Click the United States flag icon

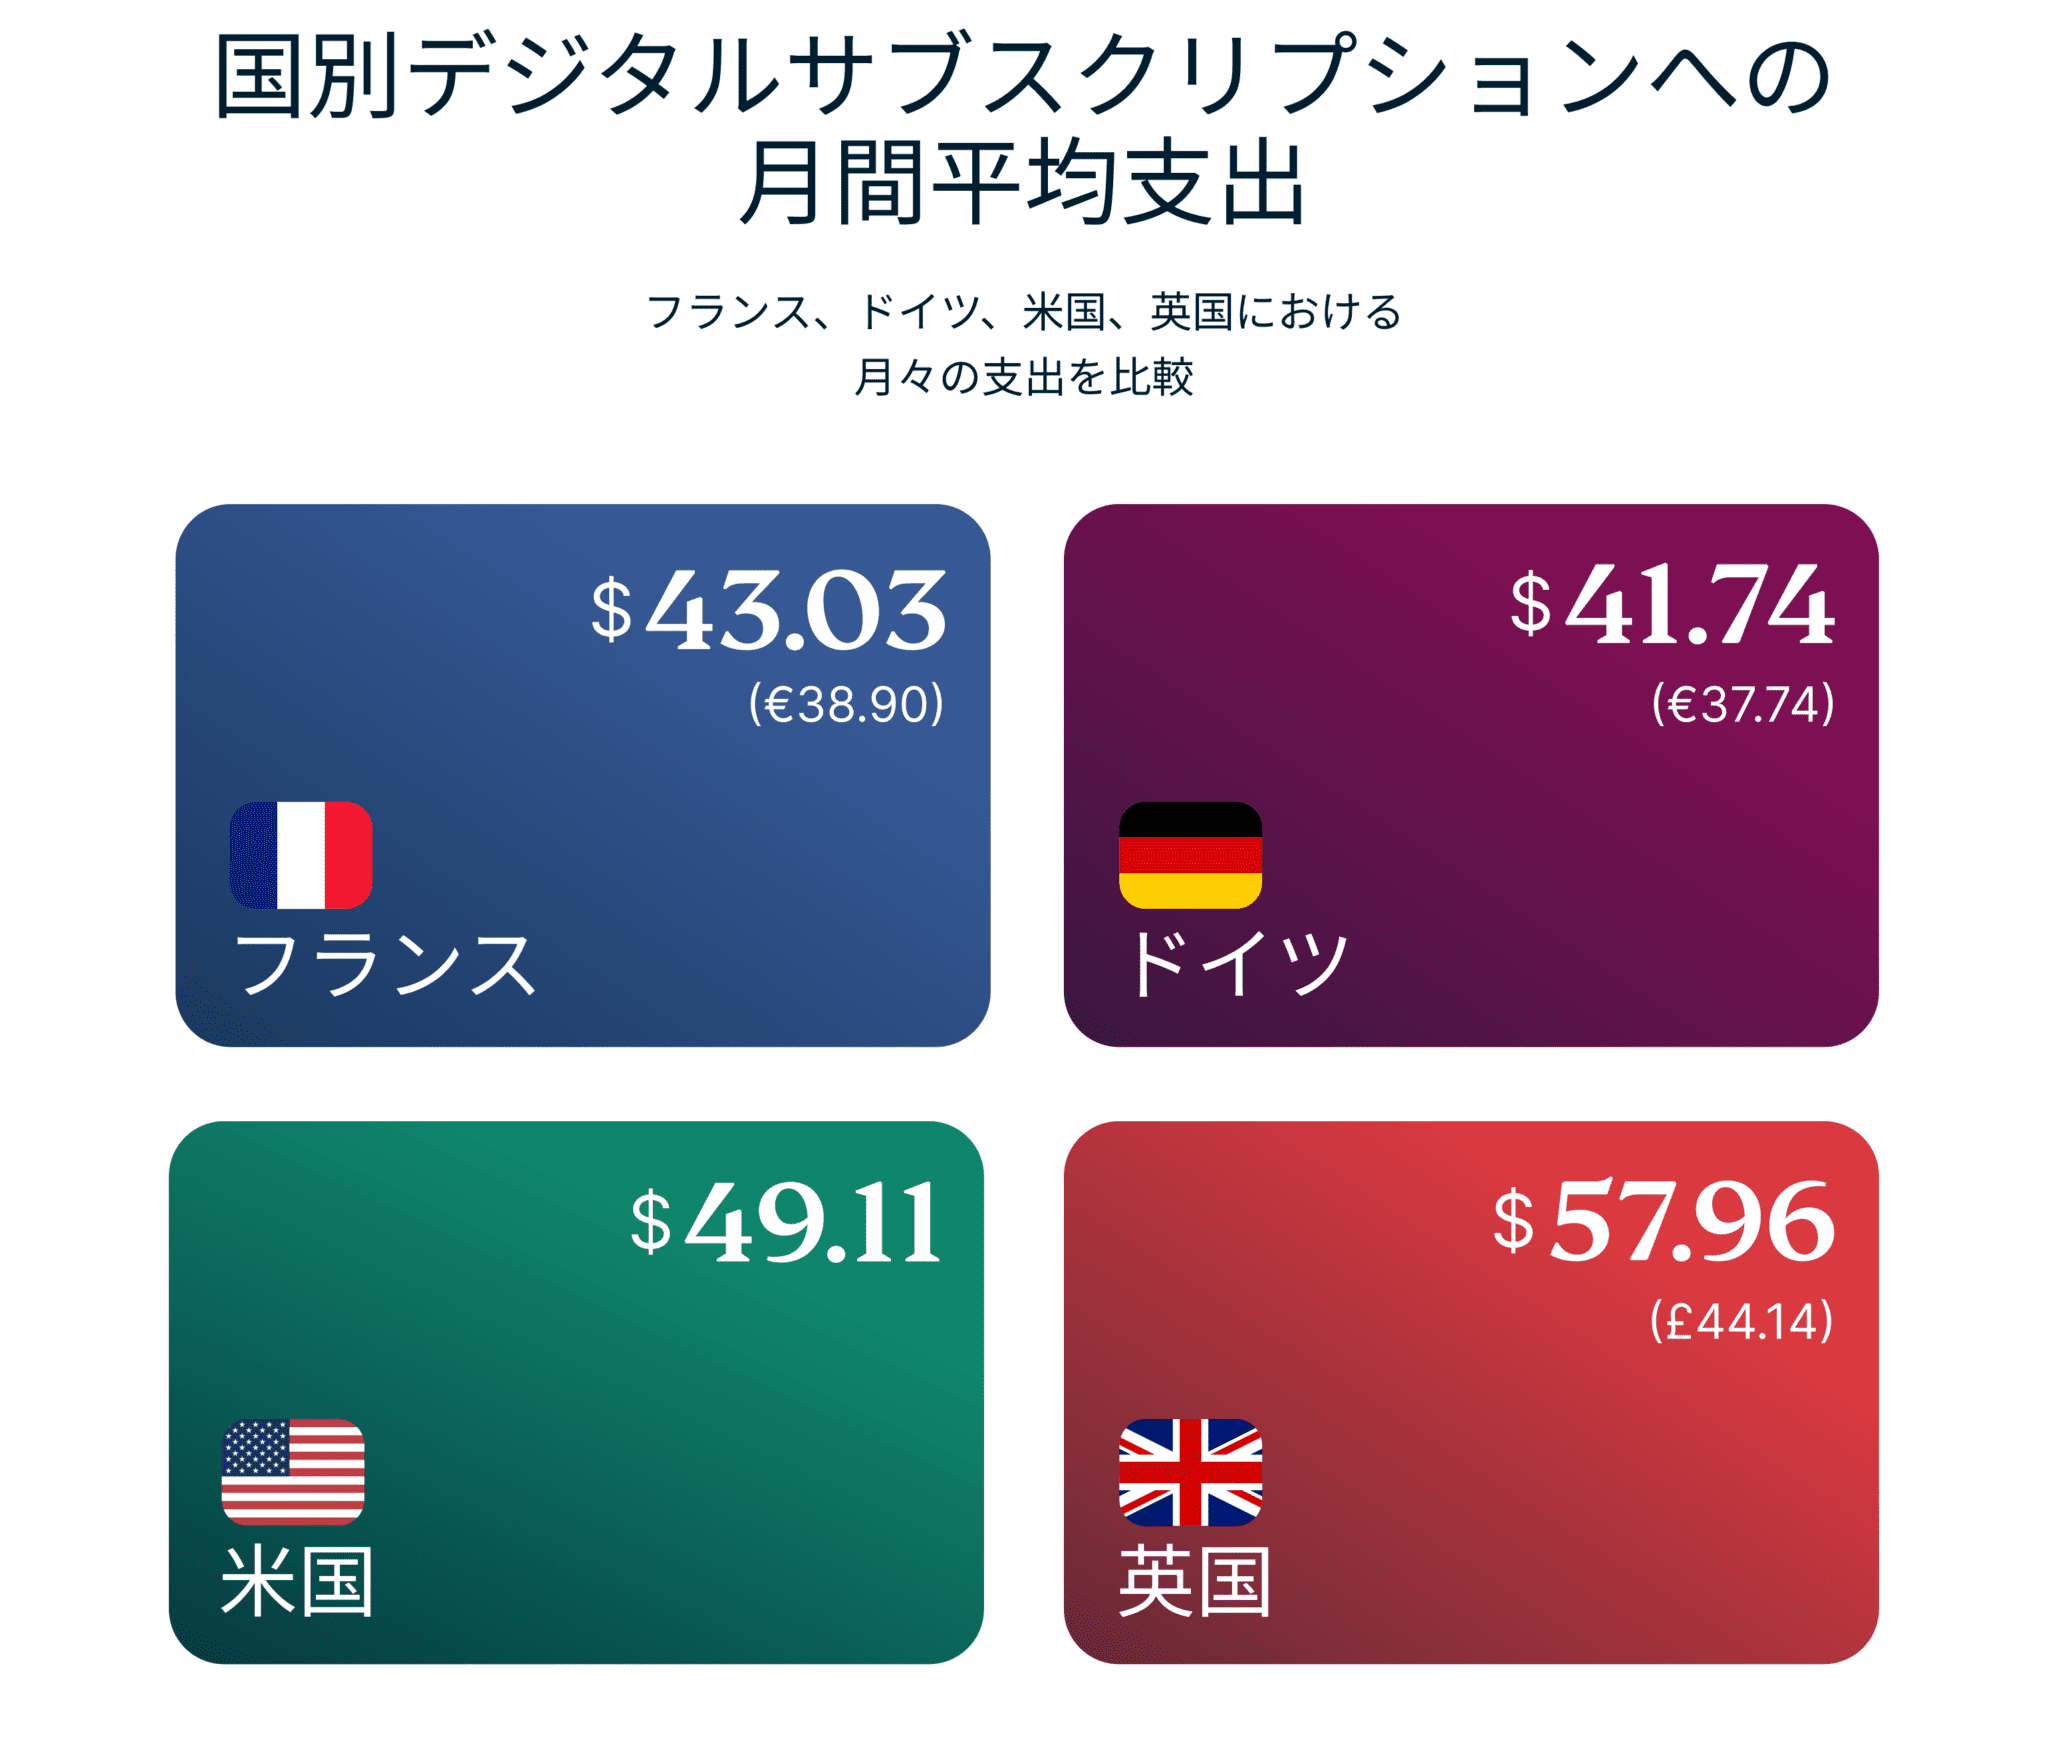pos(293,1472)
